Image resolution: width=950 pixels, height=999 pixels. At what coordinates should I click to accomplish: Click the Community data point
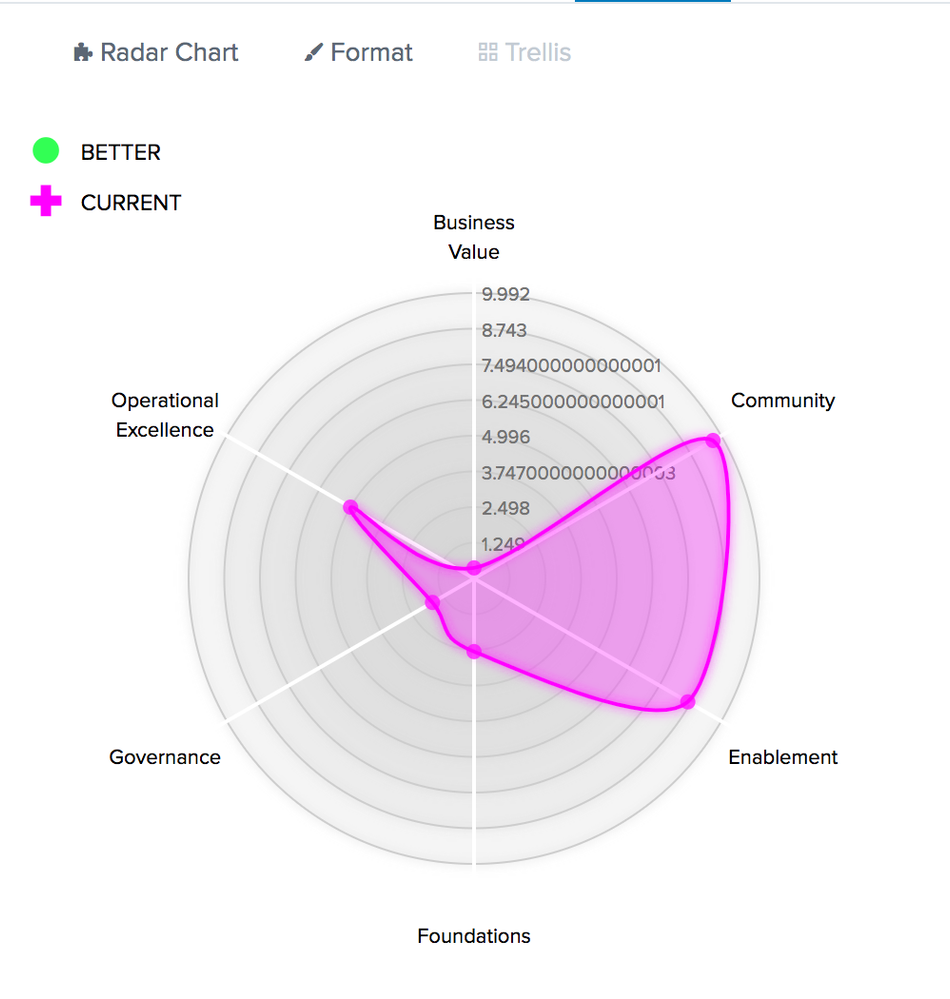pyautogui.click(x=713, y=440)
